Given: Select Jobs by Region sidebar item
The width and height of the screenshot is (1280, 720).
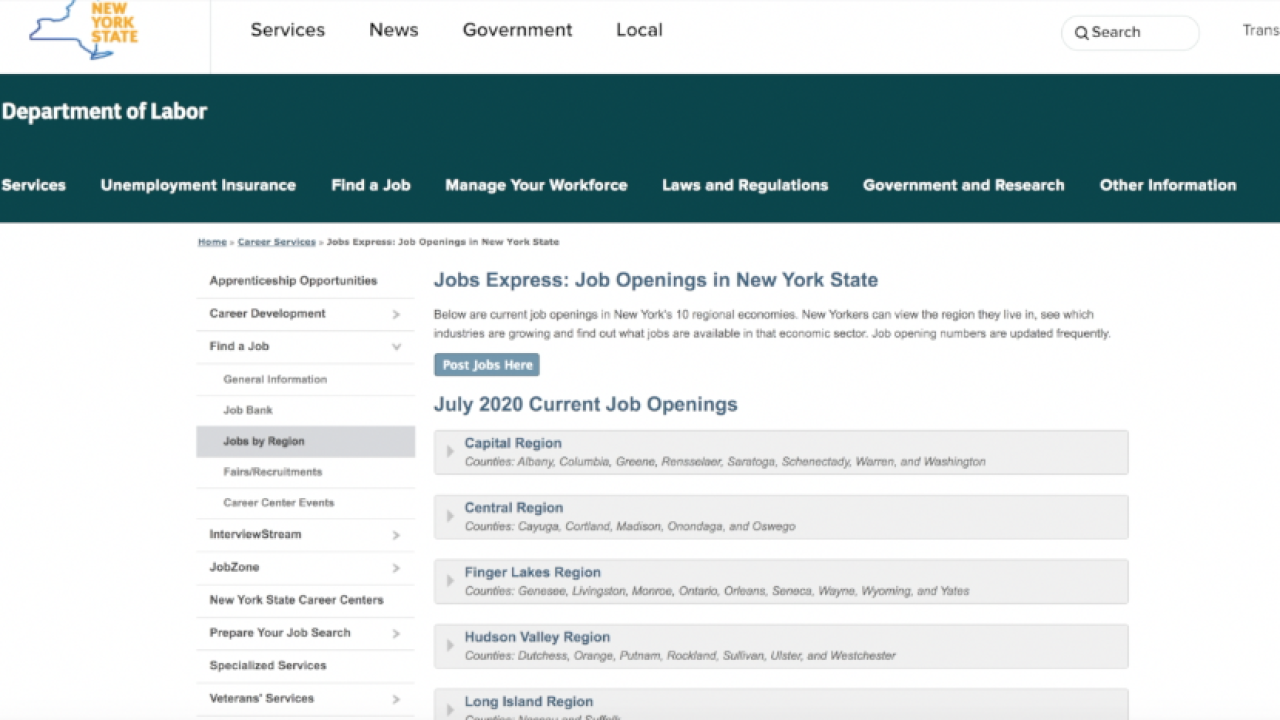Looking at the screenshot, I should pos(264,441).
